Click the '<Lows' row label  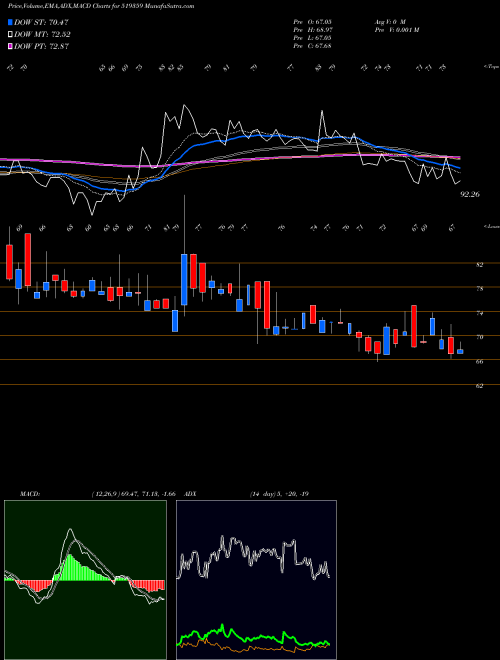tap(491, 226)
